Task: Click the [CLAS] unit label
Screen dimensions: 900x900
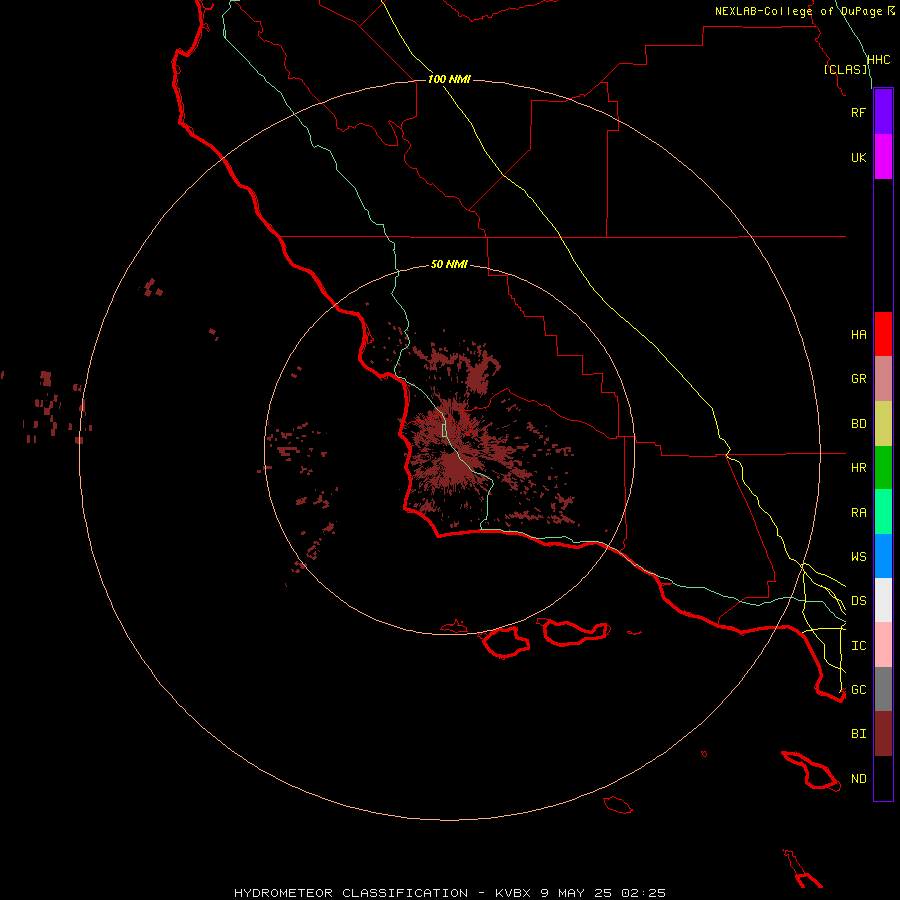Action: (x=845, y=69)
